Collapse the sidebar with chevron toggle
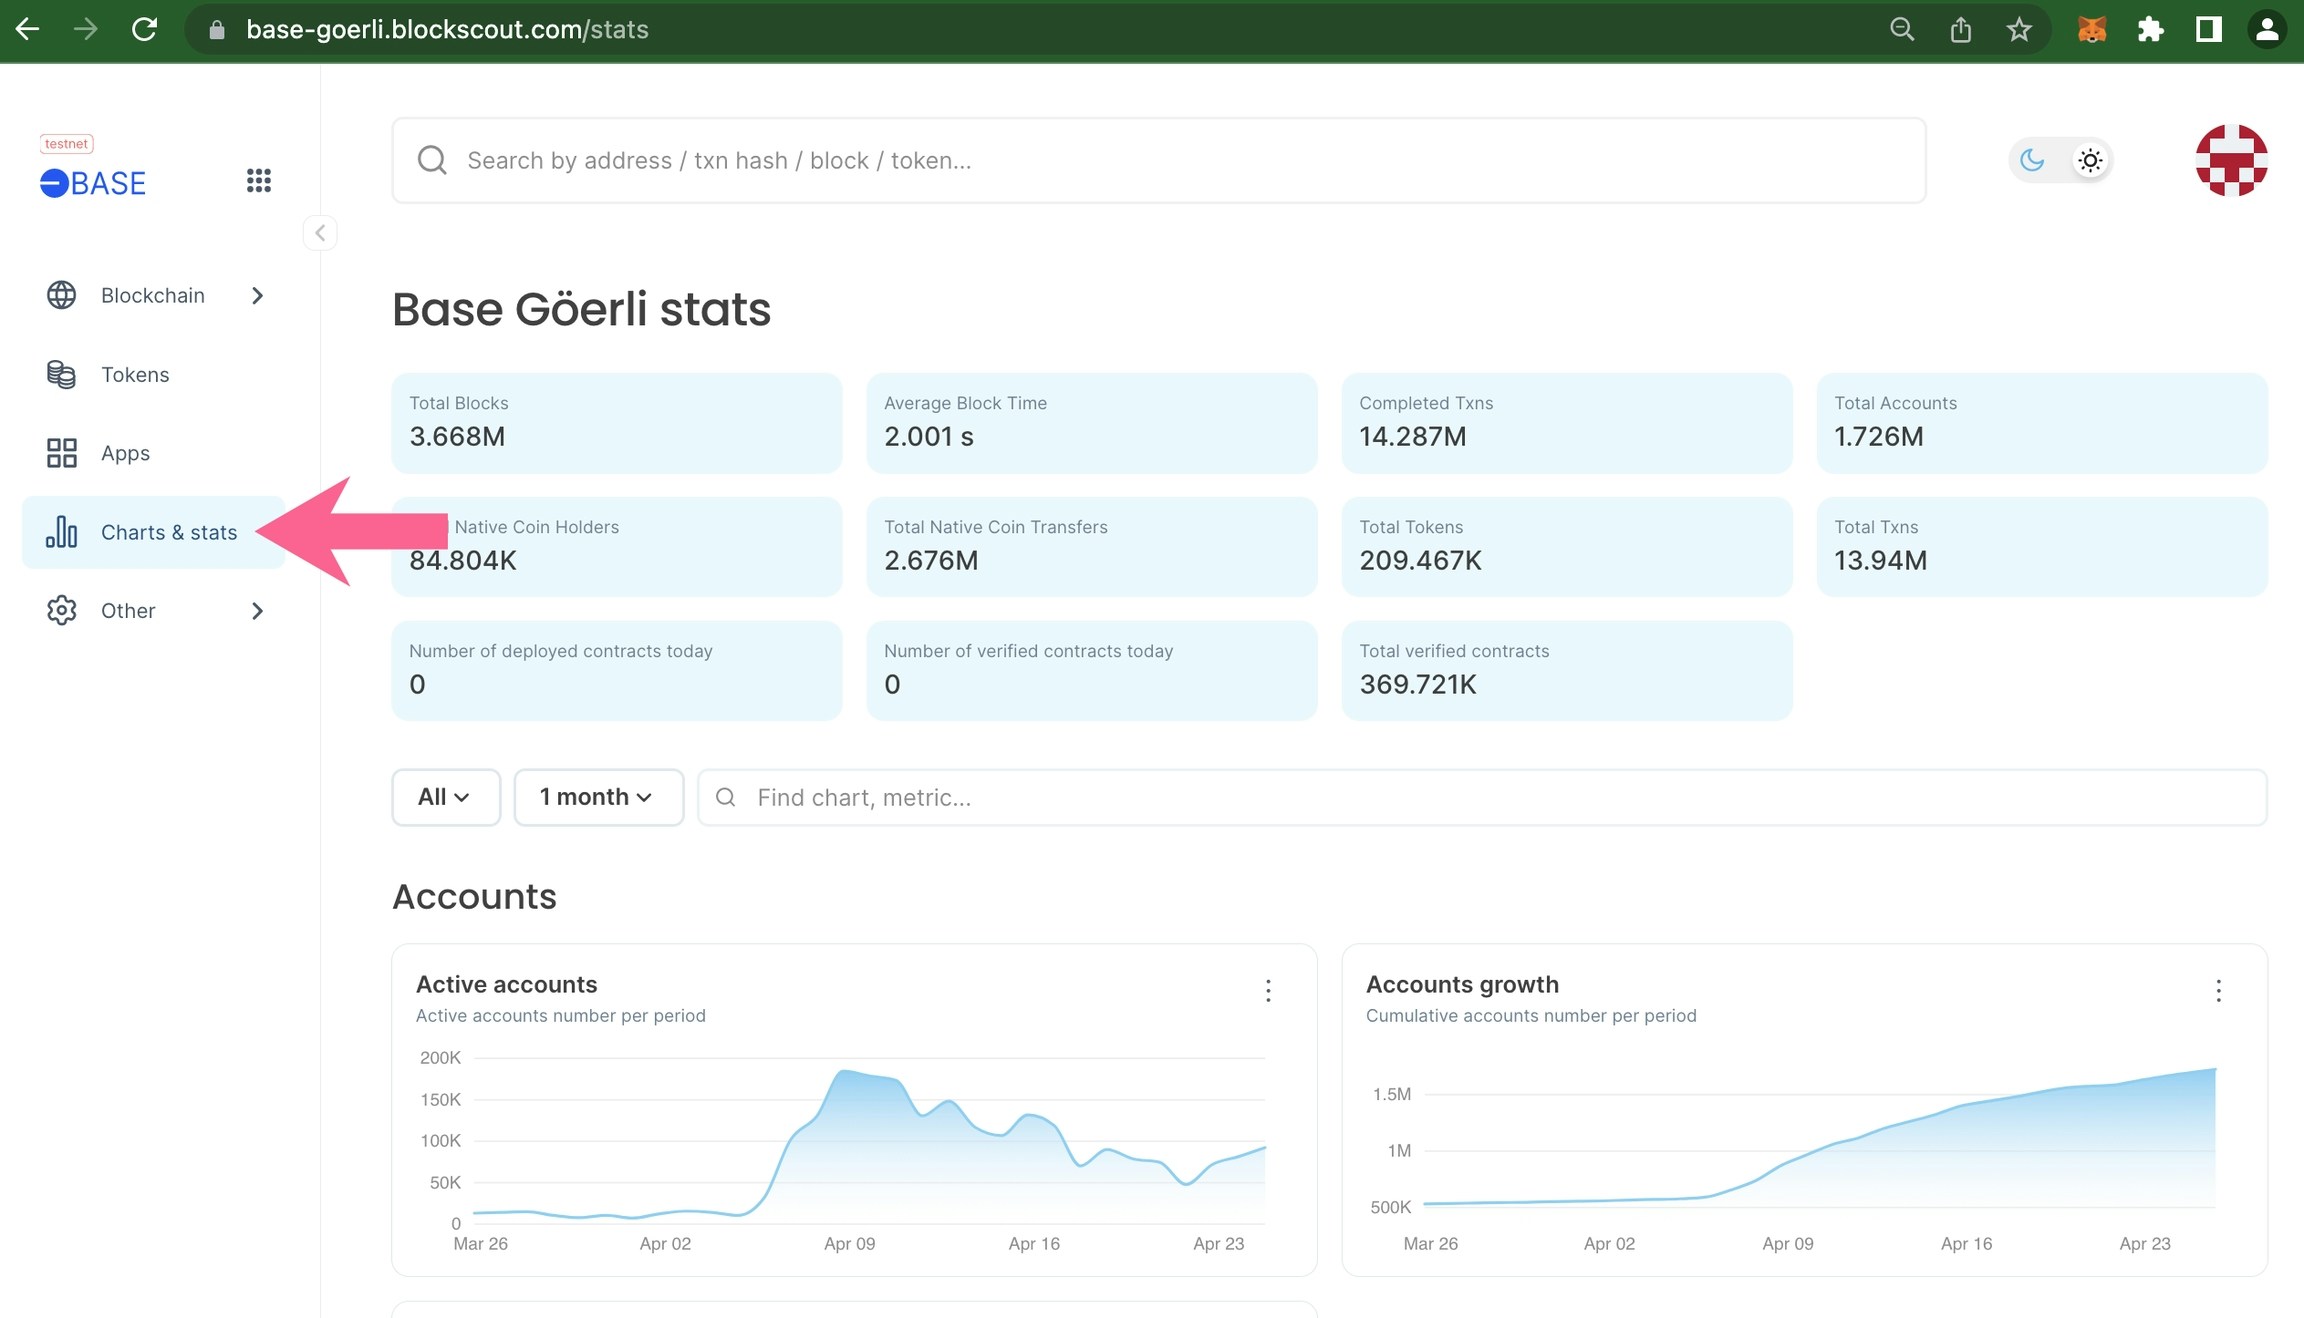This screenshot has width=2304, height=1318. click(x=320, y=233)
